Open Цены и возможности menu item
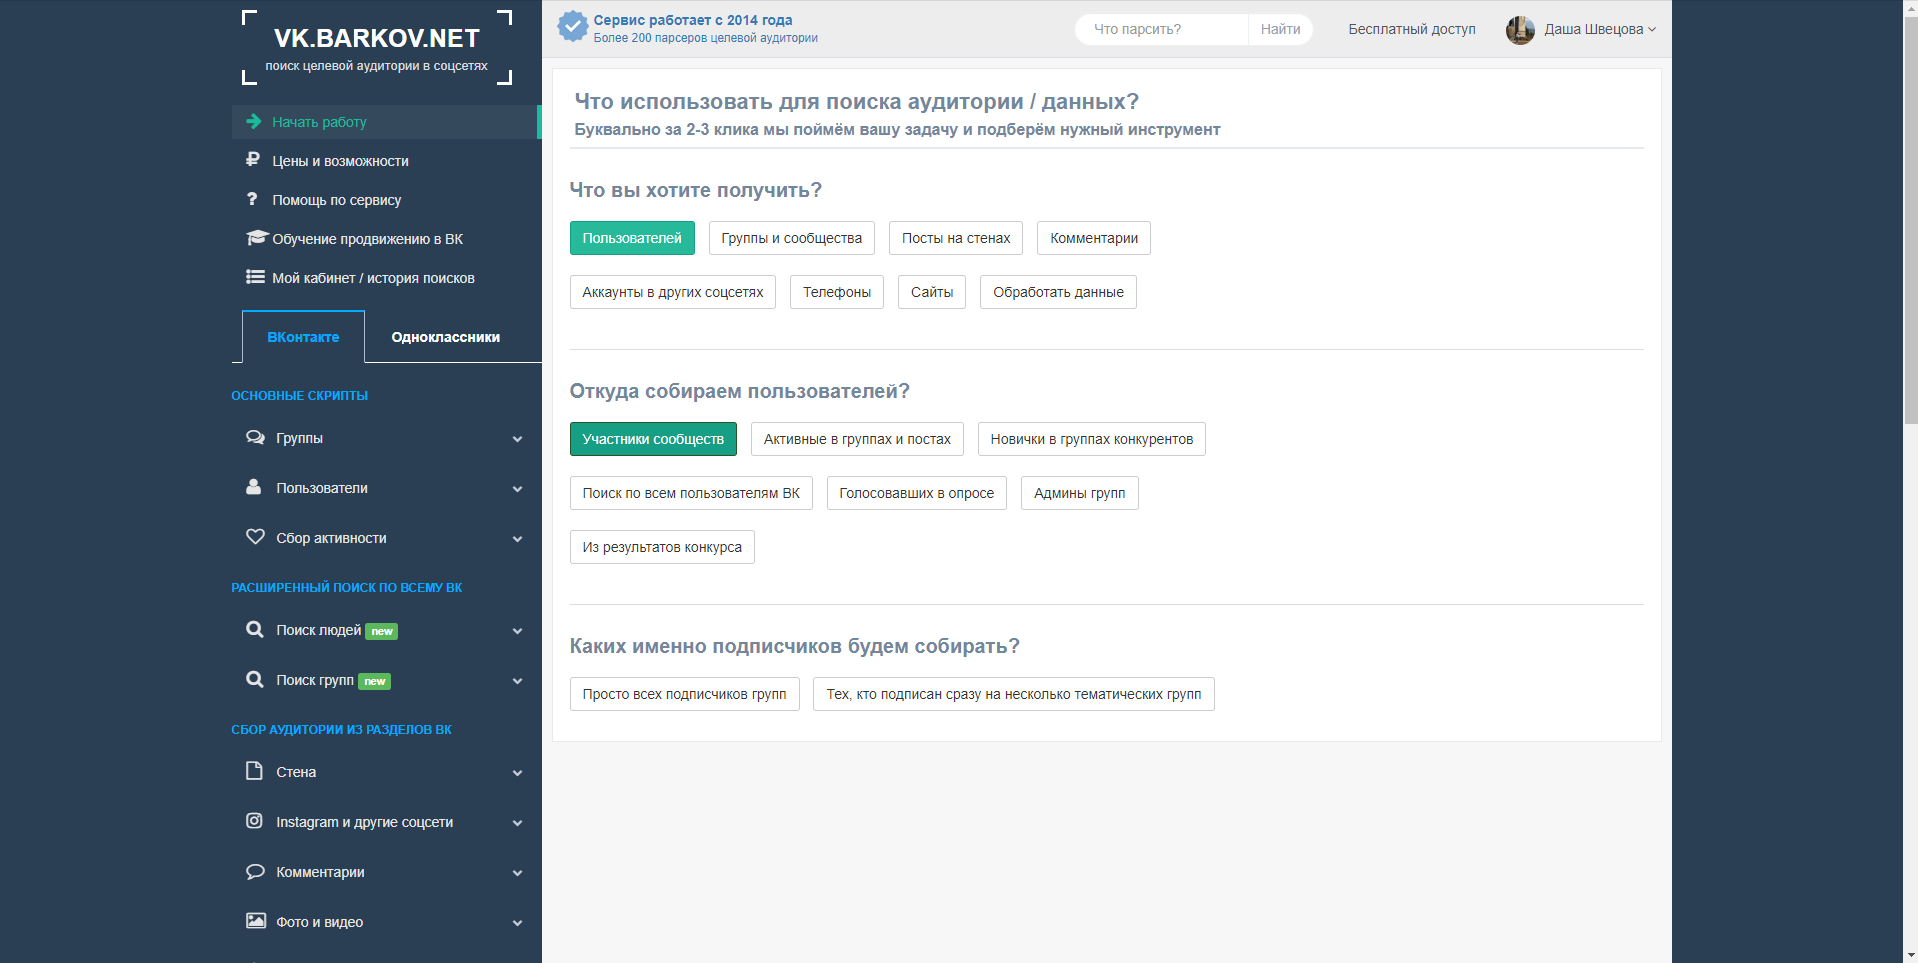The image size is (1918, 963). coord(386,161)
